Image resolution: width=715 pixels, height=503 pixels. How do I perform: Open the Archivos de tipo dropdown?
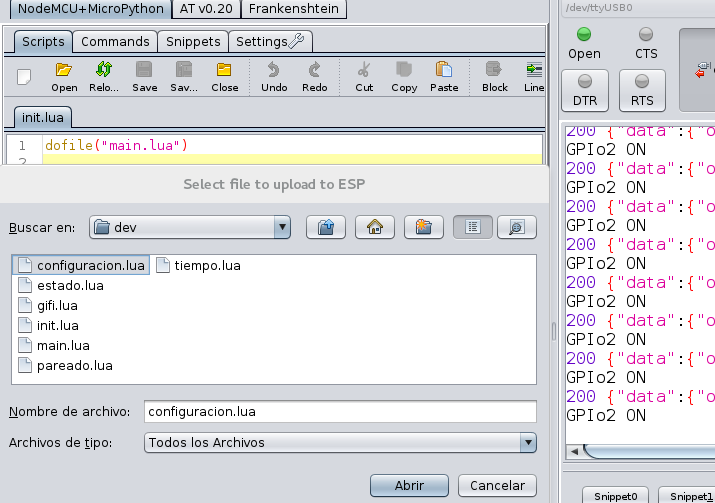click(340, 442)
